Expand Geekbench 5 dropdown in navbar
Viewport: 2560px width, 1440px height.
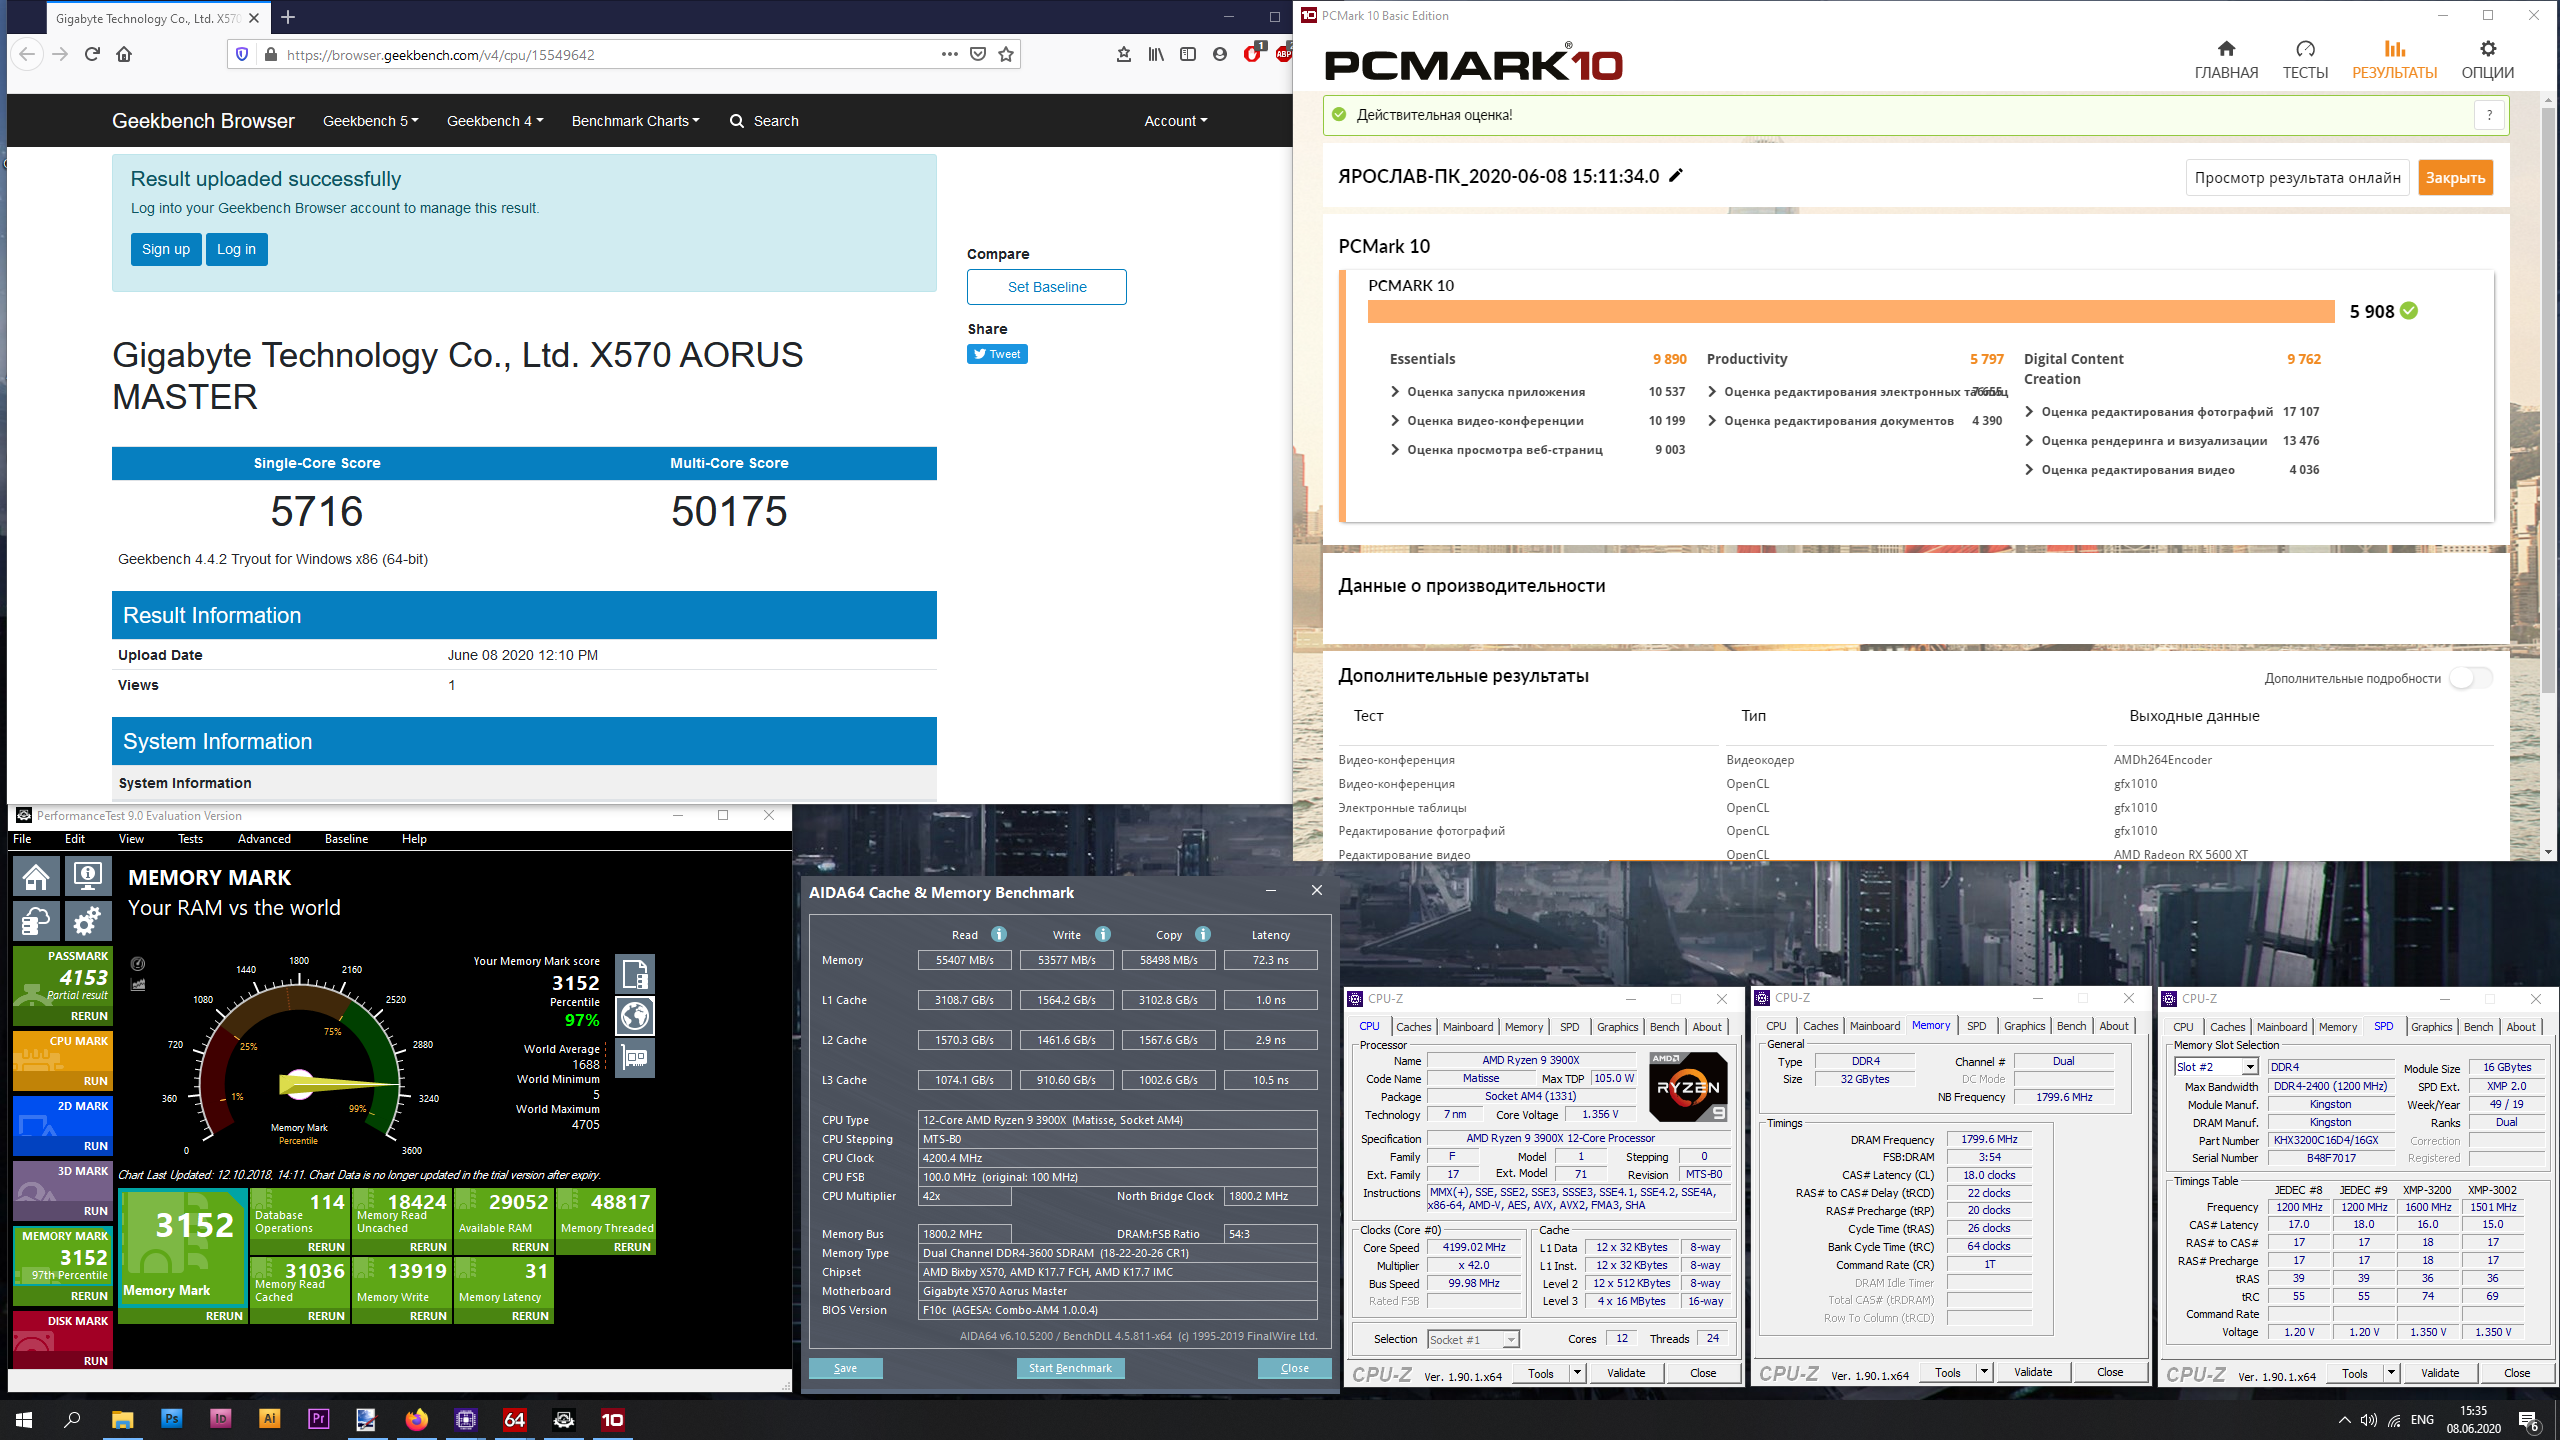370,120
